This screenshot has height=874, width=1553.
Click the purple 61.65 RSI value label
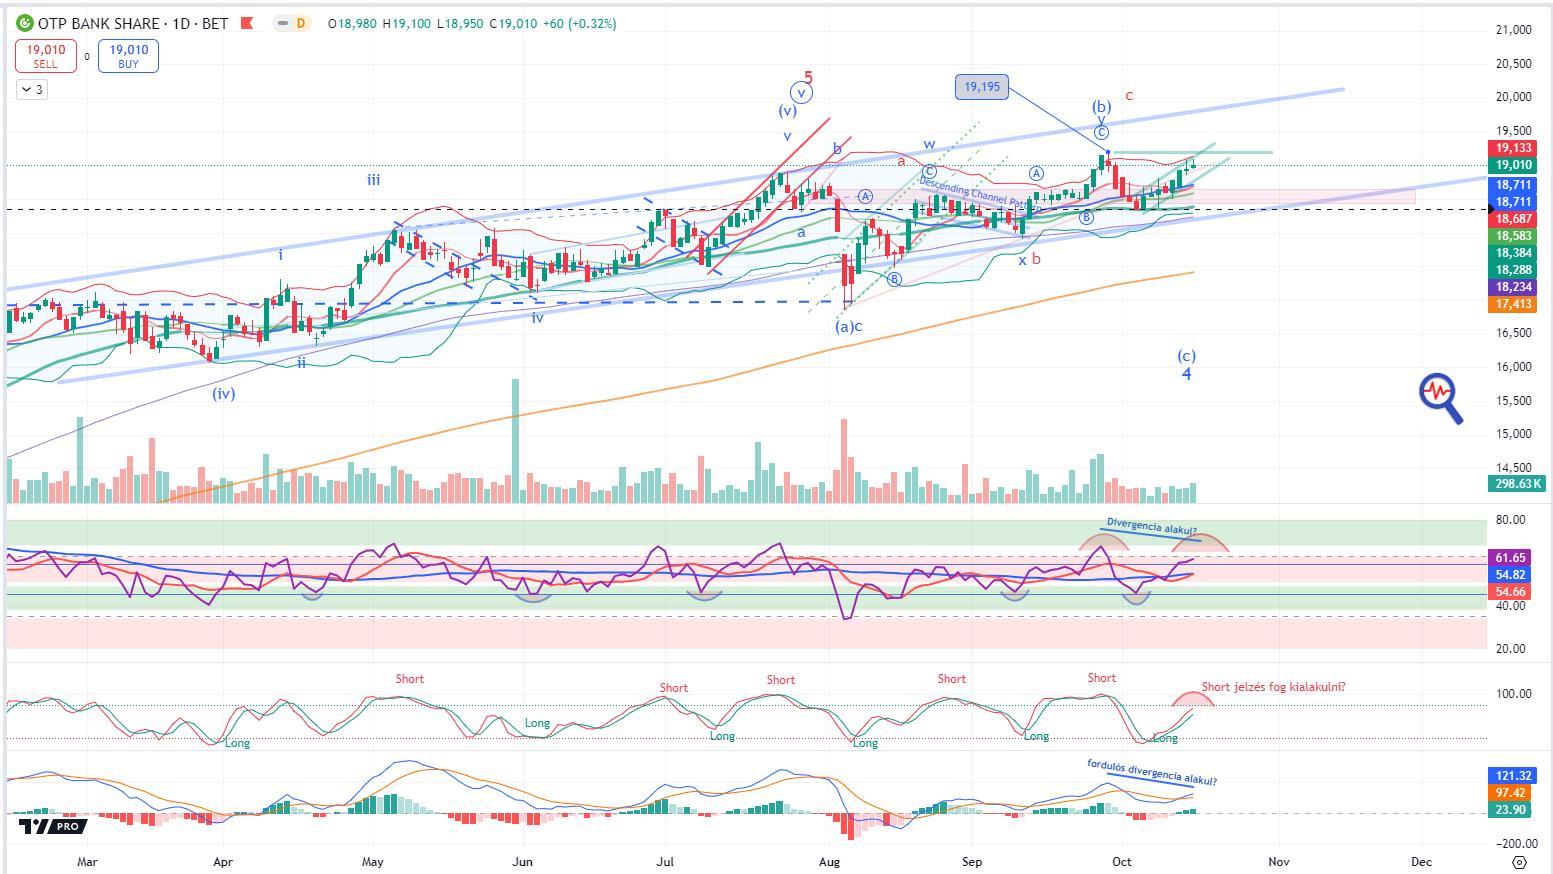1510,557
